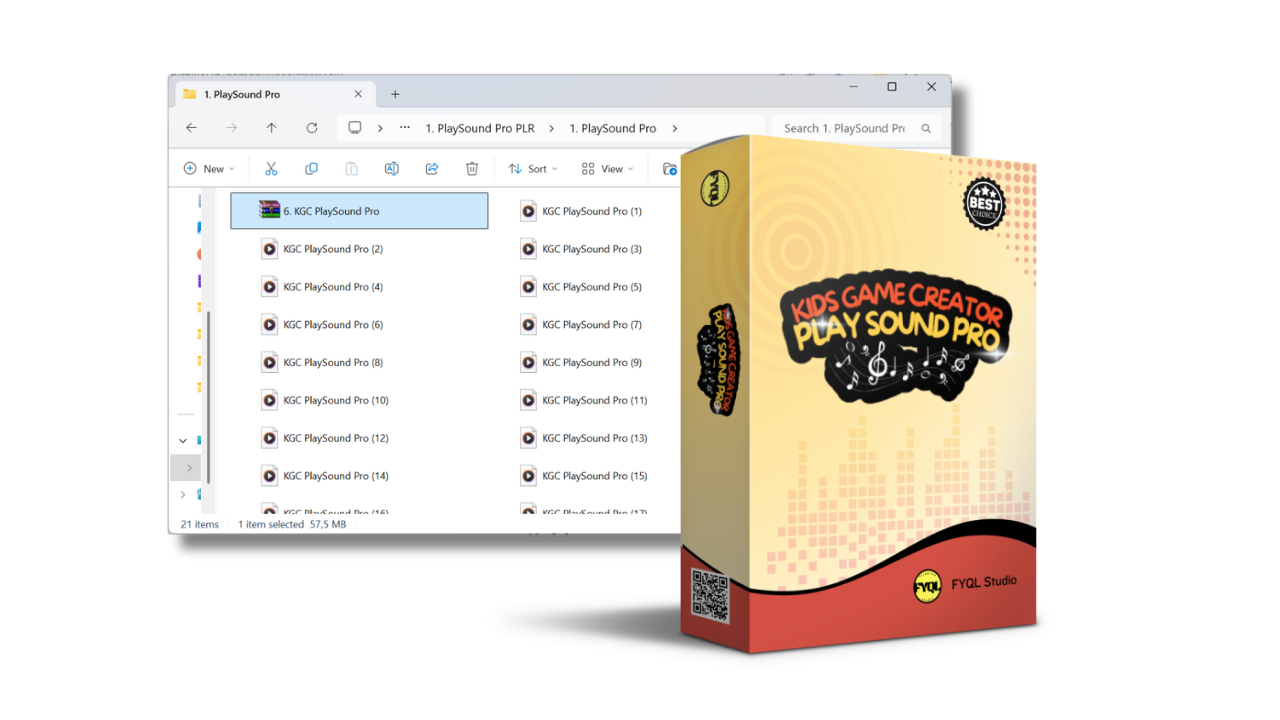
Task: Expand the bottom navigation pane tree node
Action: (x=183, y=494)
